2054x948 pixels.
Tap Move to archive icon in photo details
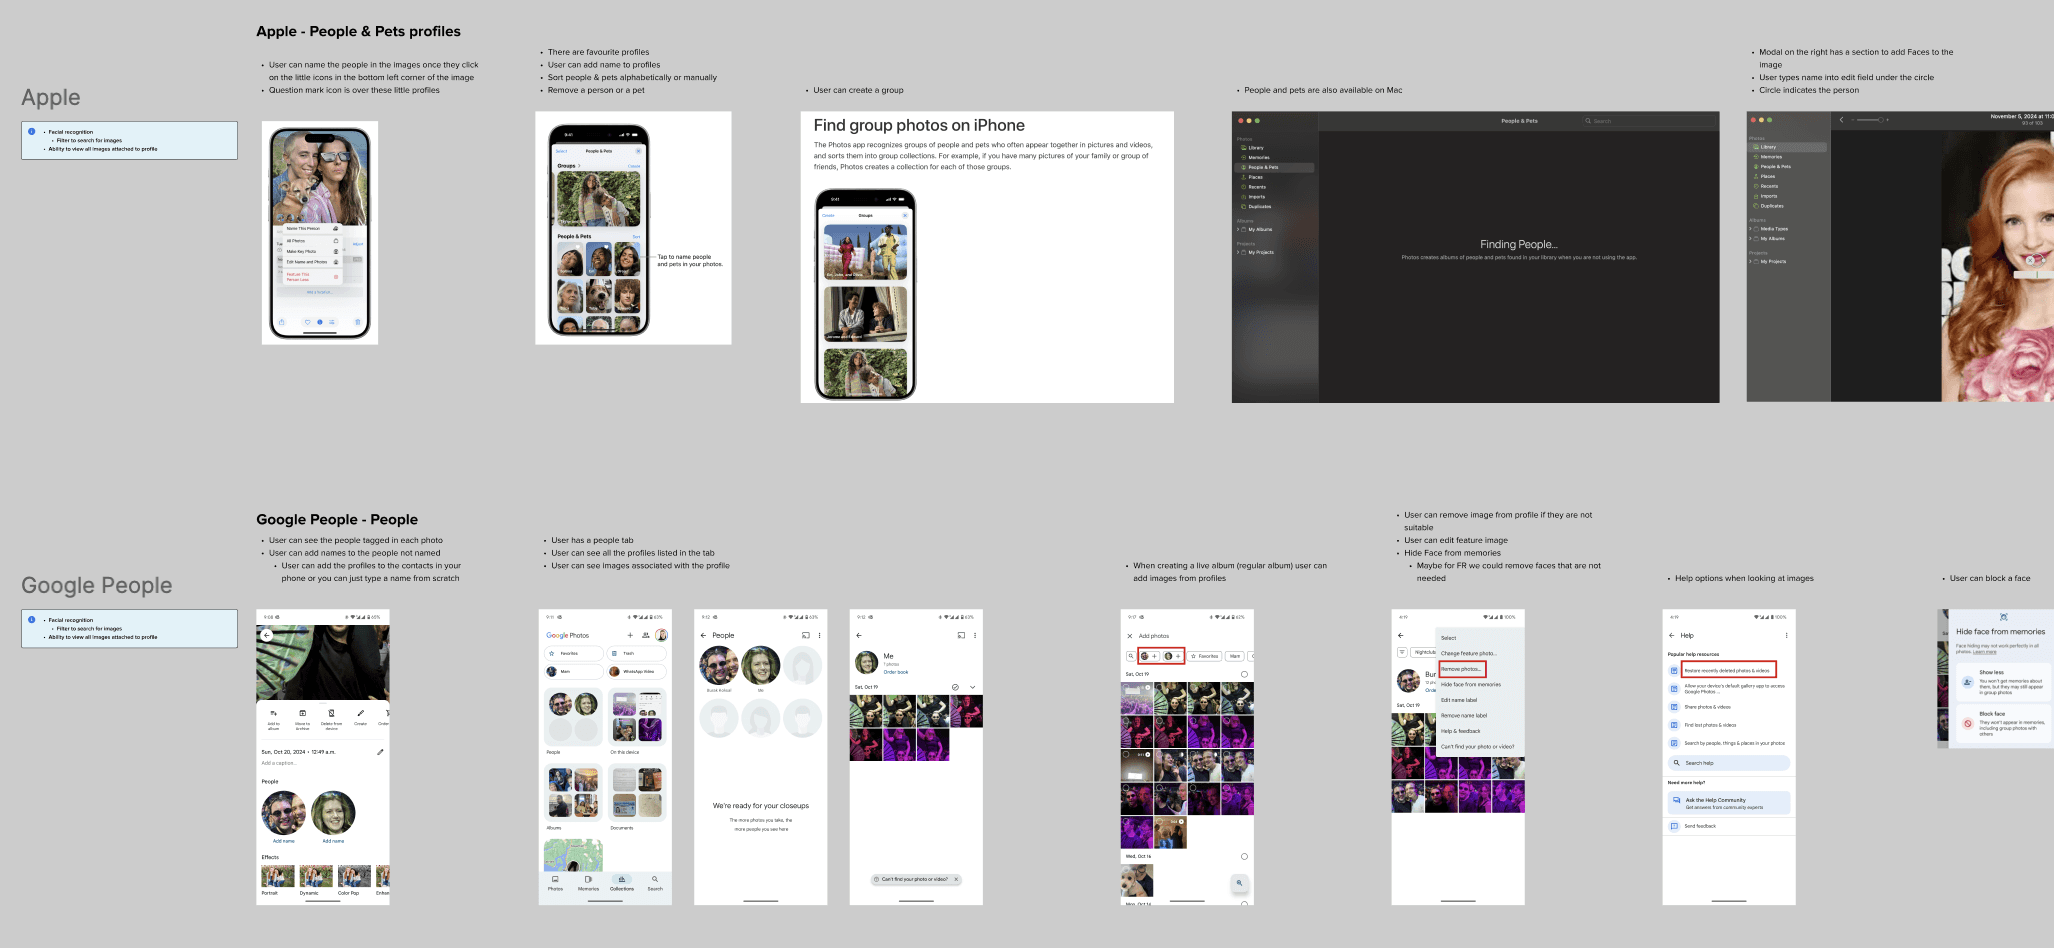[x=302, y=713]
